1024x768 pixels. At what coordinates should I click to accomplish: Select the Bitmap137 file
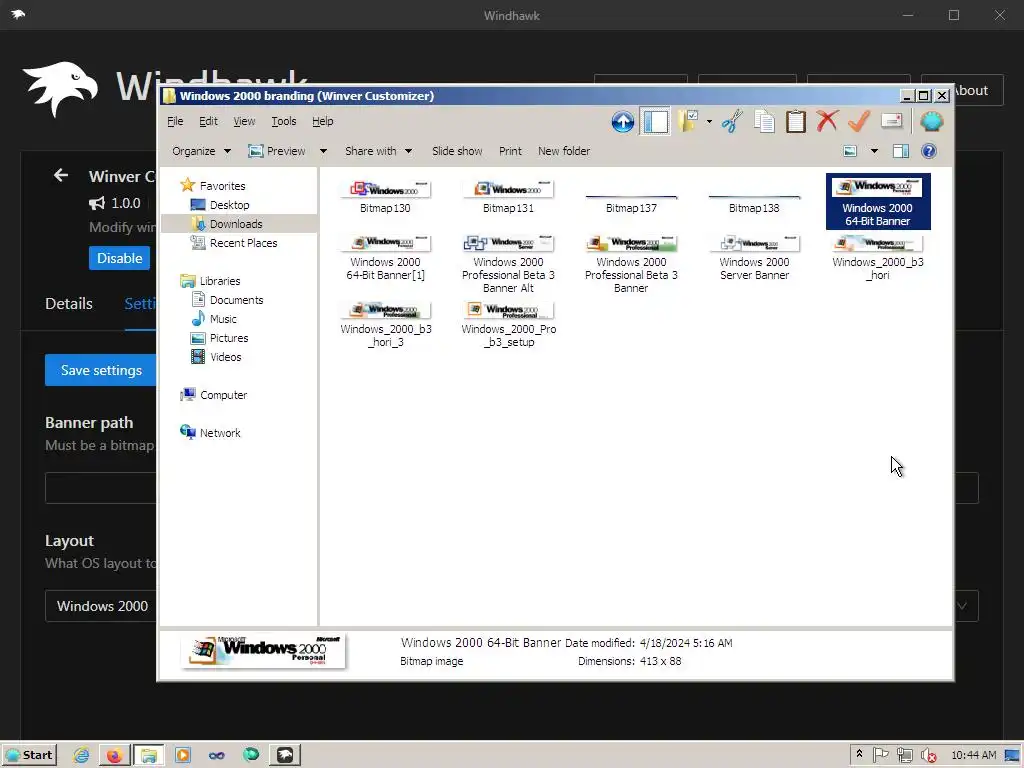point(631,204)
